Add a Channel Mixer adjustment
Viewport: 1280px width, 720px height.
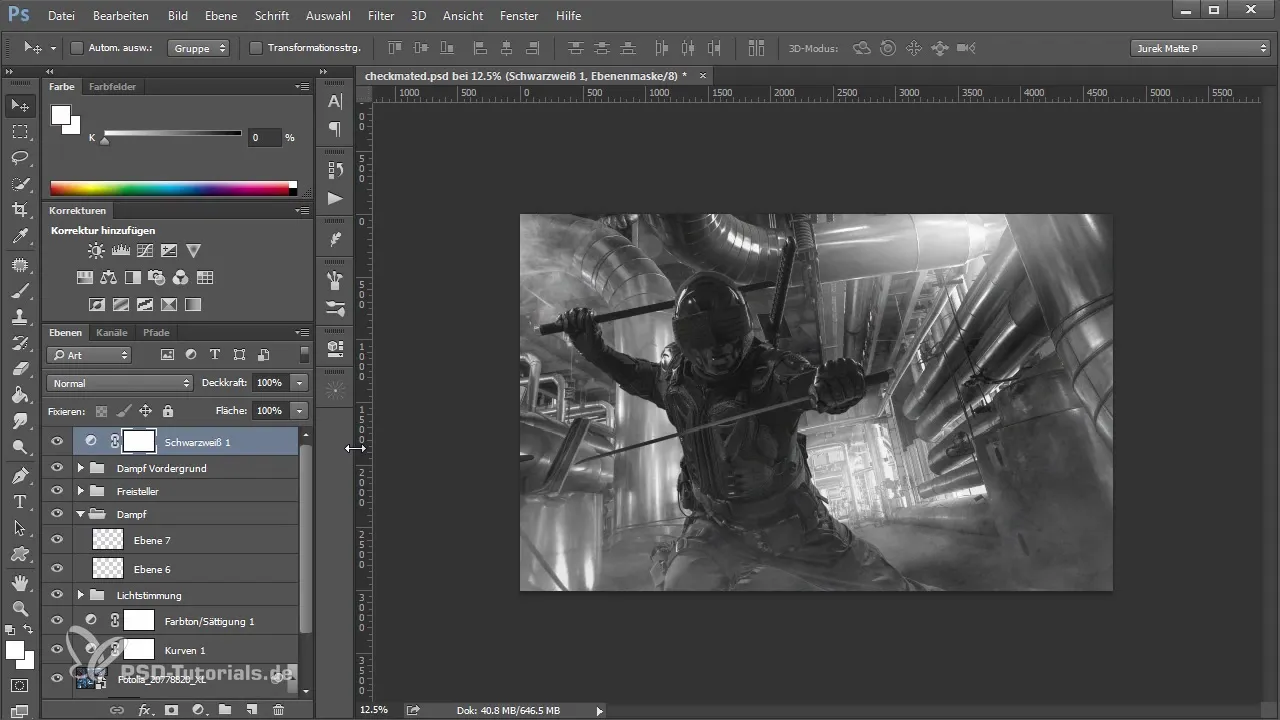[181, 277]
